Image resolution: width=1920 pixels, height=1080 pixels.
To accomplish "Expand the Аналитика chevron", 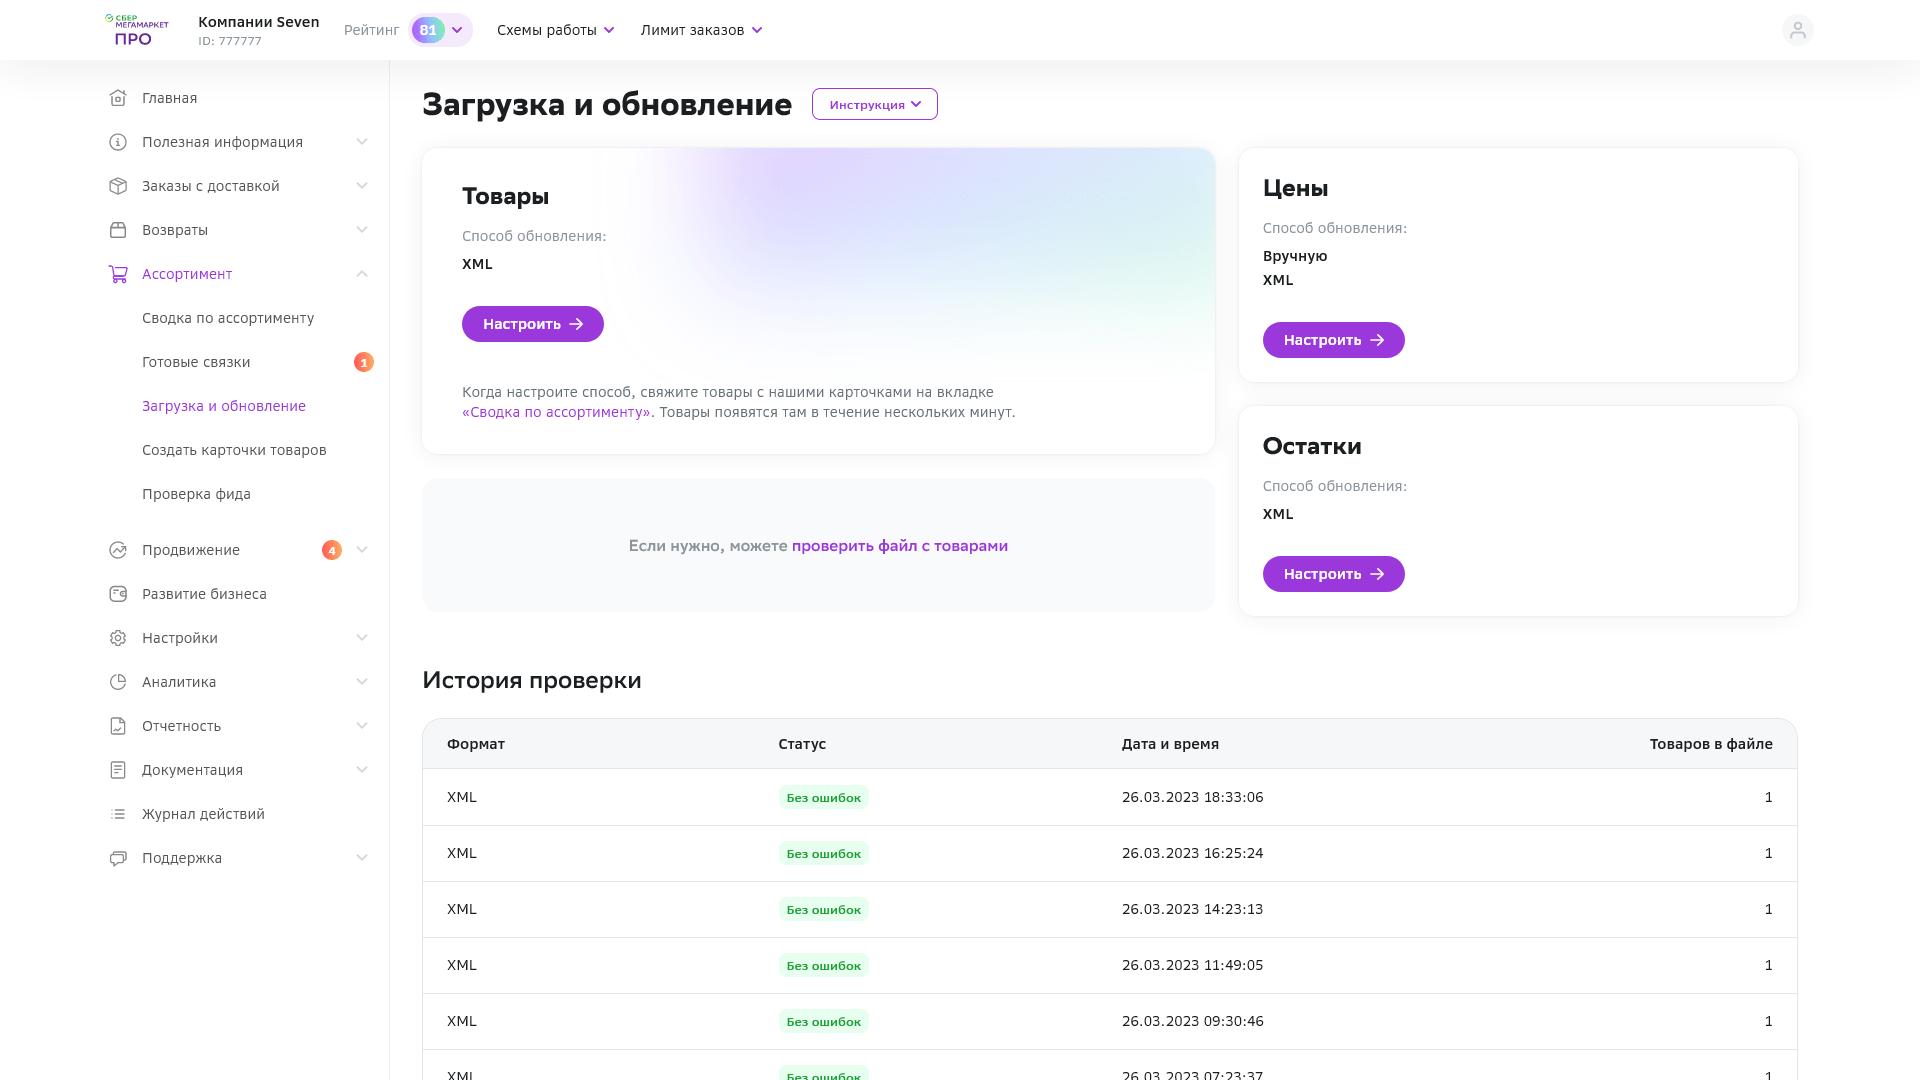I will tap(362, 682).
